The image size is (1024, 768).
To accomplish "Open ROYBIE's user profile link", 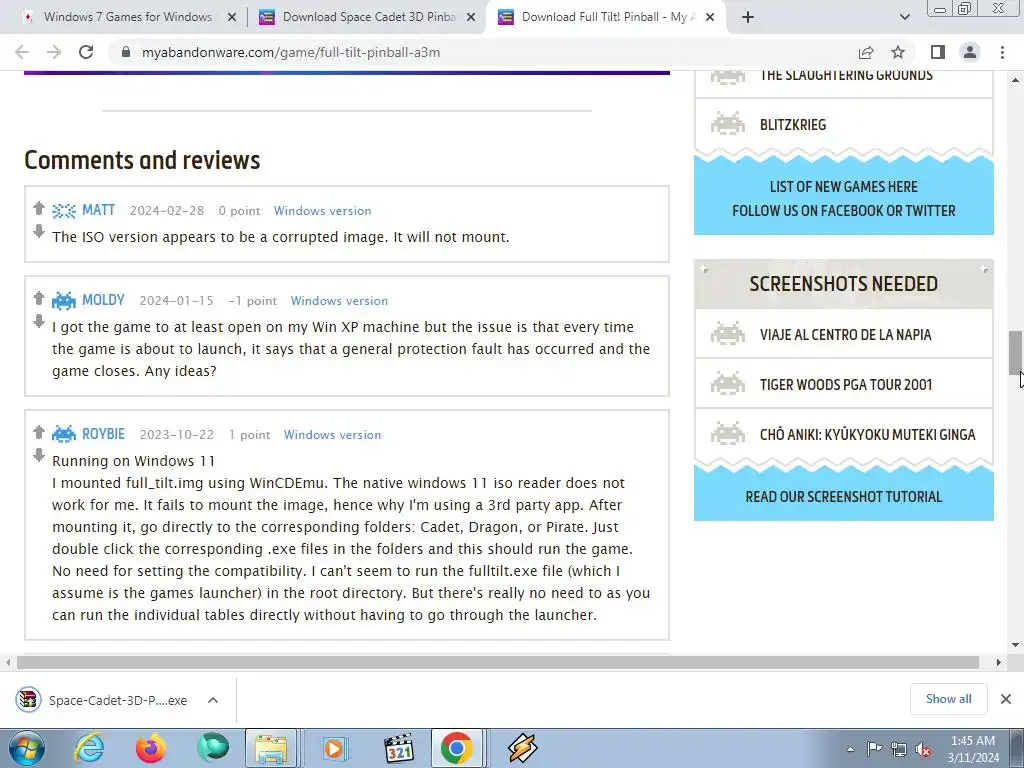I will click(103, 434).
